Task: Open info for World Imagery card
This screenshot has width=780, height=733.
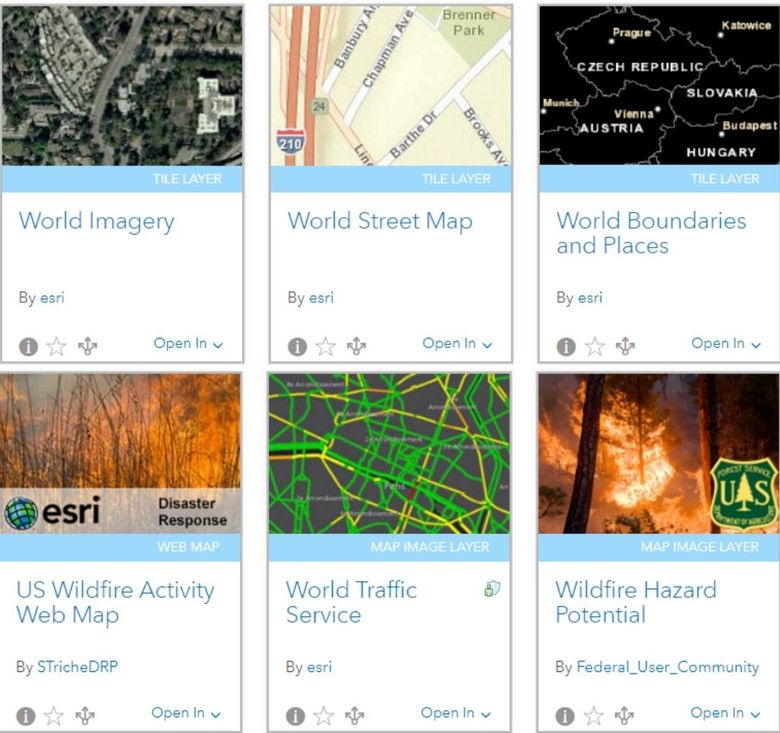Action: click(28, 347)
